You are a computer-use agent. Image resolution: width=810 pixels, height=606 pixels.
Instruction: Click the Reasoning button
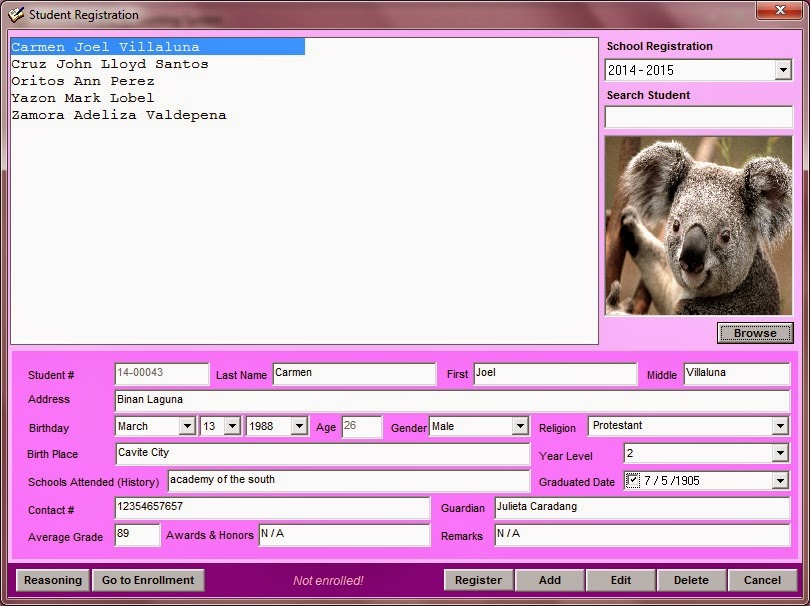coord(53,580)
